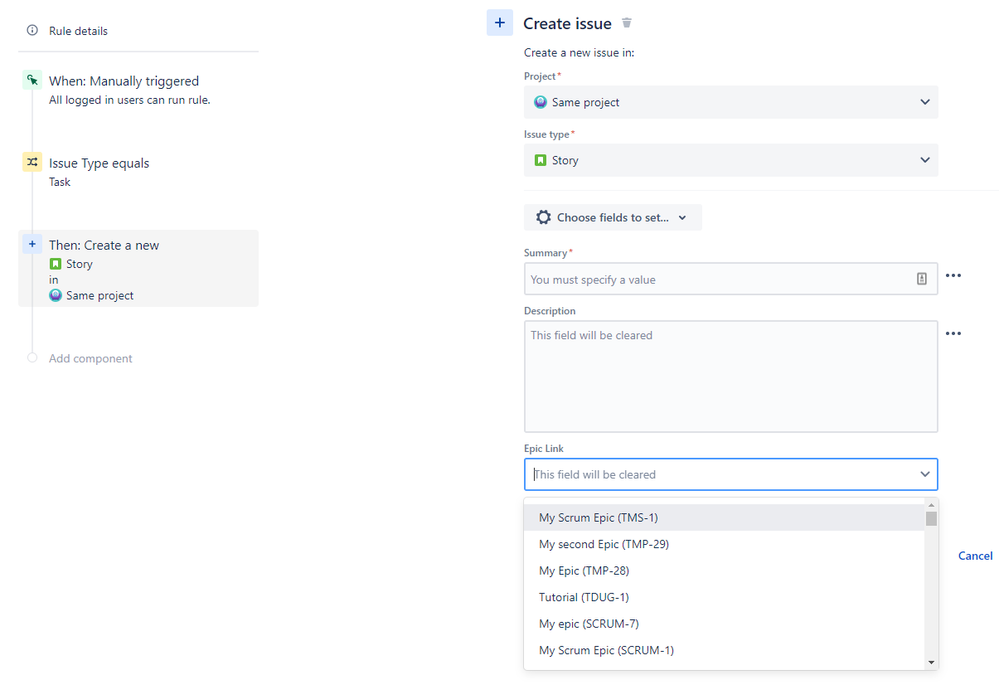Open the Issue type dropdown showing Story
The image size is (999, 700).
pos(731,160)
